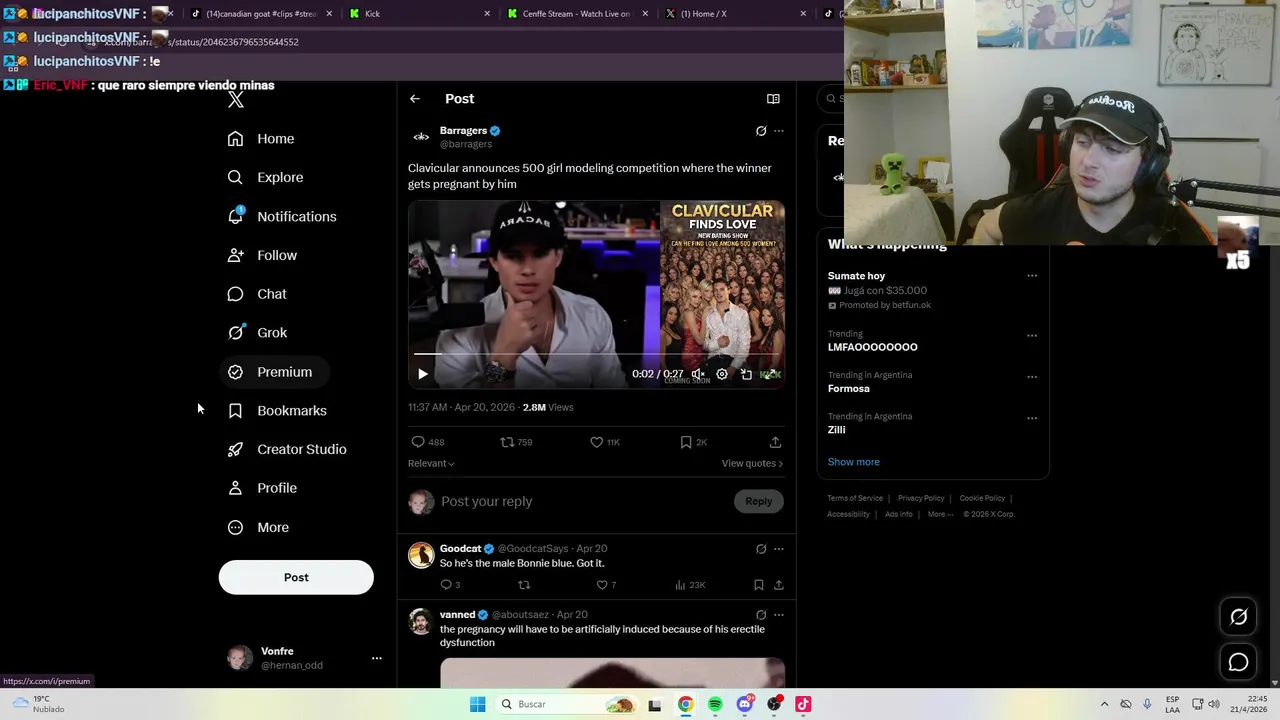The image size is (1280, 720).
Task: Open the floating Grok button
Action: click(1238, 617)
